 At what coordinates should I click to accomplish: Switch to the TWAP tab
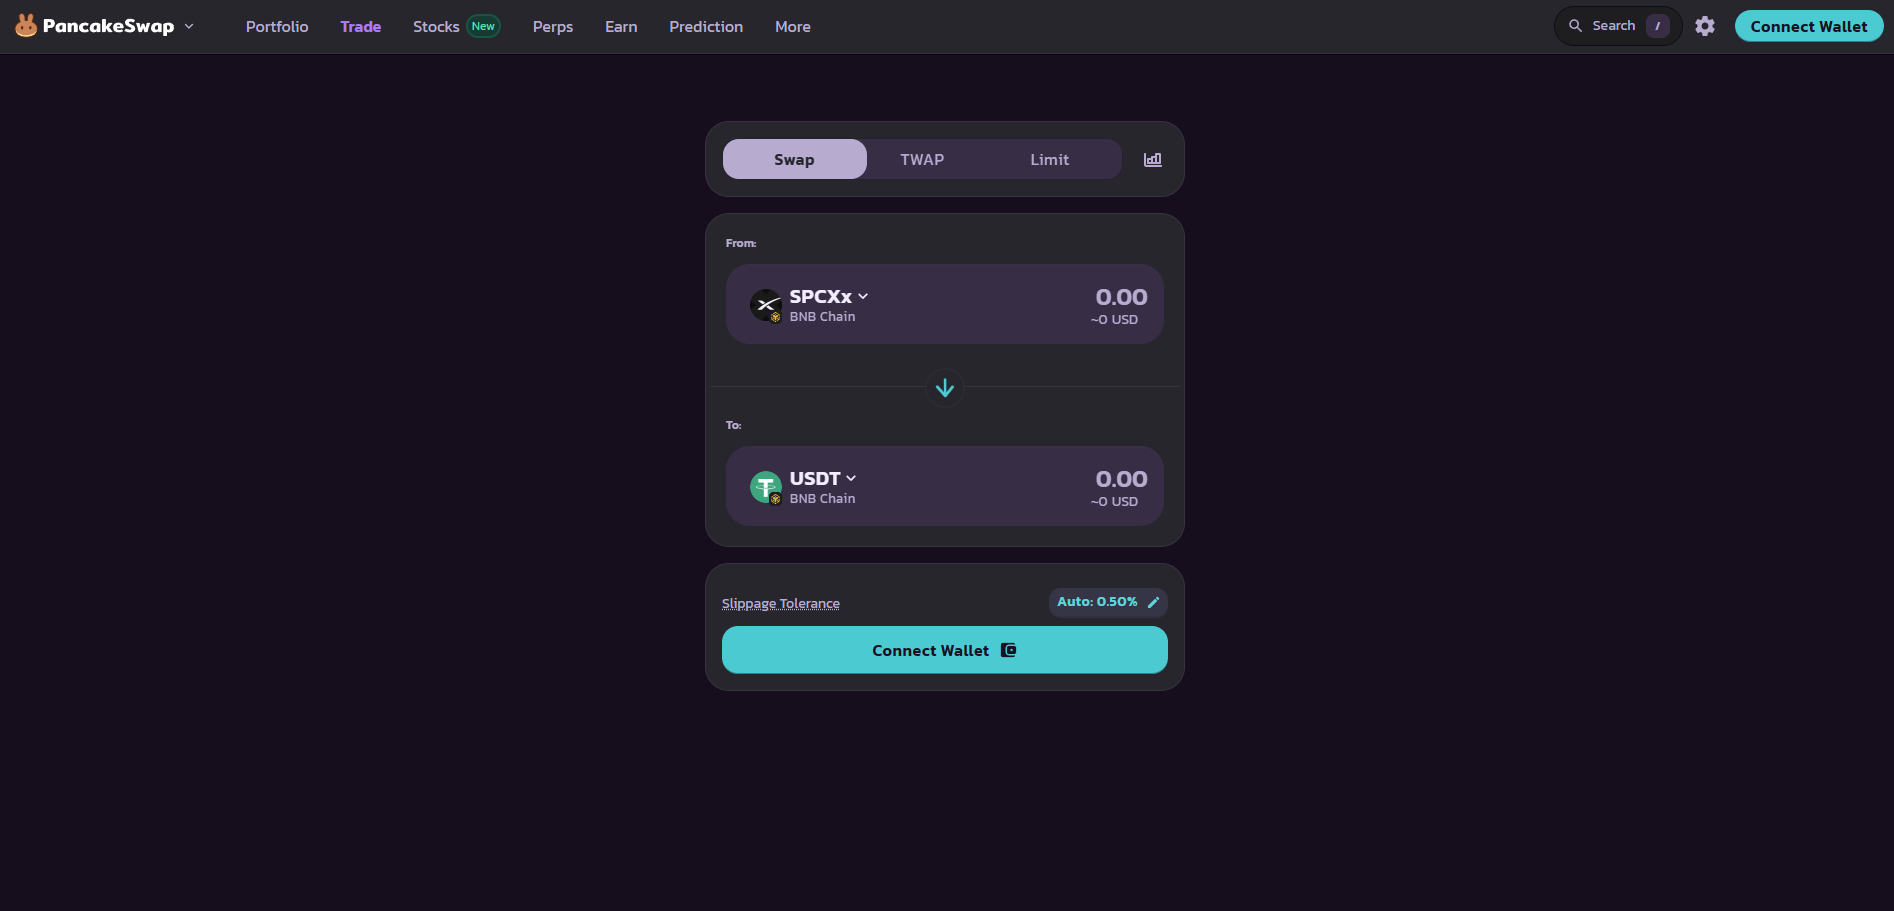pyautogui.click(x=922, y=159)
